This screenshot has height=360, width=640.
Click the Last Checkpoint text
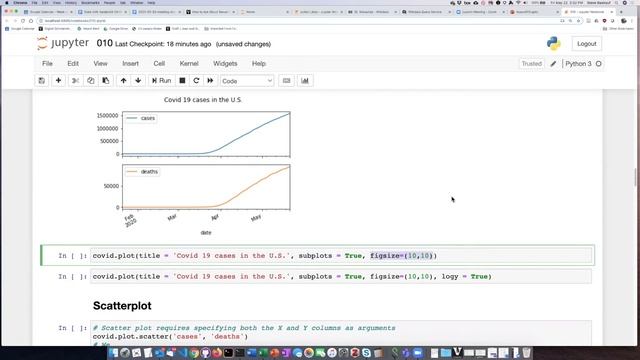[x=163, y=44]
